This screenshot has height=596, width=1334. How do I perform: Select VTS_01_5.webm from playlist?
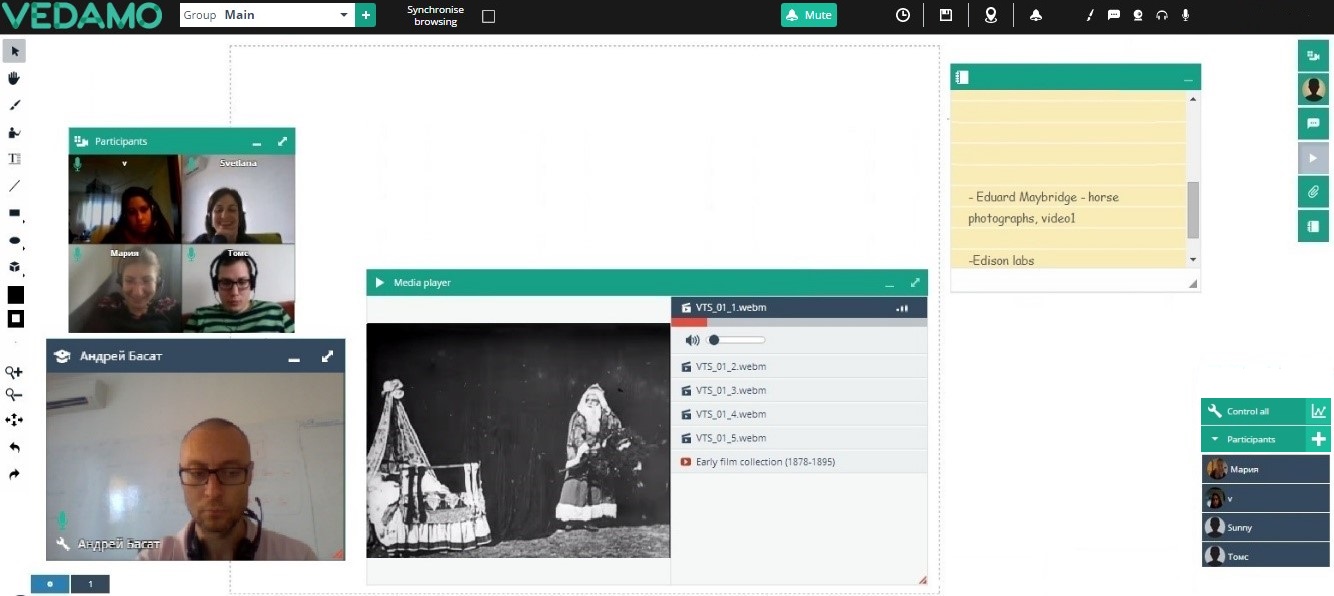click(799, 438)
